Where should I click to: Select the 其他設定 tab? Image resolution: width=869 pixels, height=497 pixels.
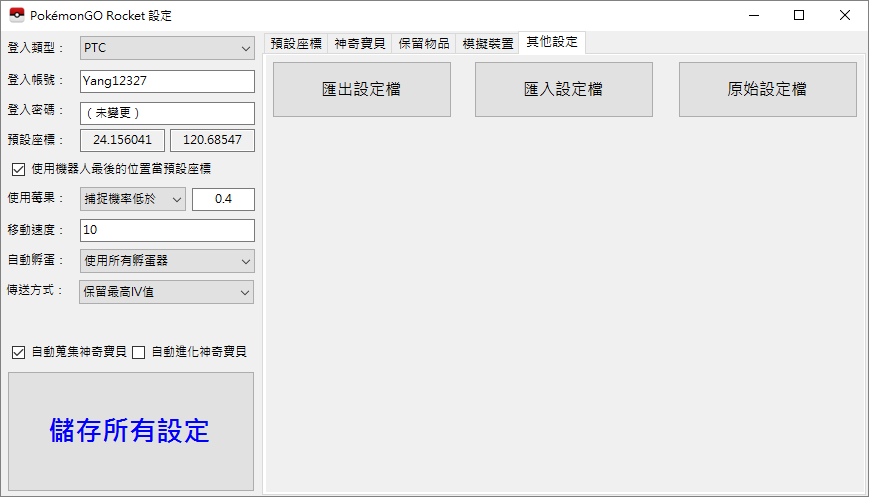(x=552, y=42)
